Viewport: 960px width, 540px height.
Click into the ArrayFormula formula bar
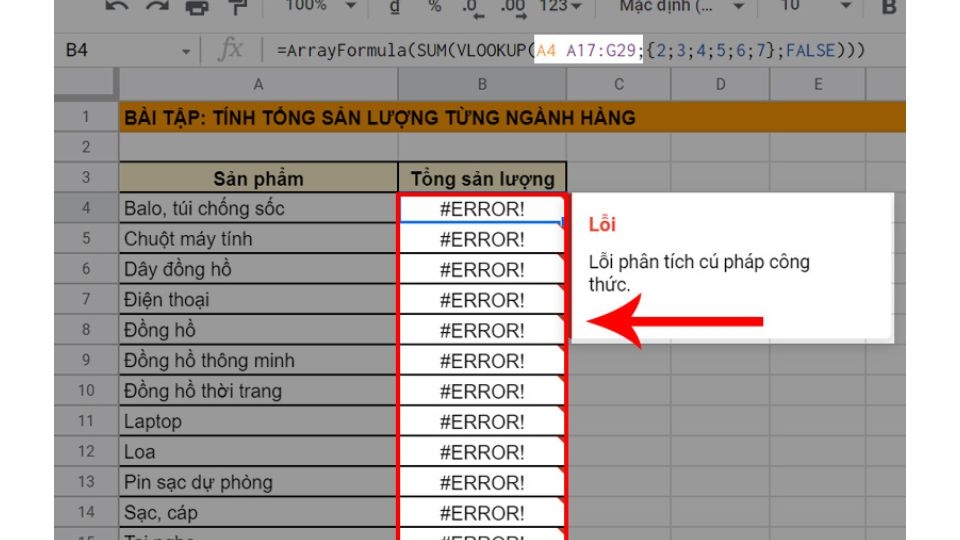[571, 50]
